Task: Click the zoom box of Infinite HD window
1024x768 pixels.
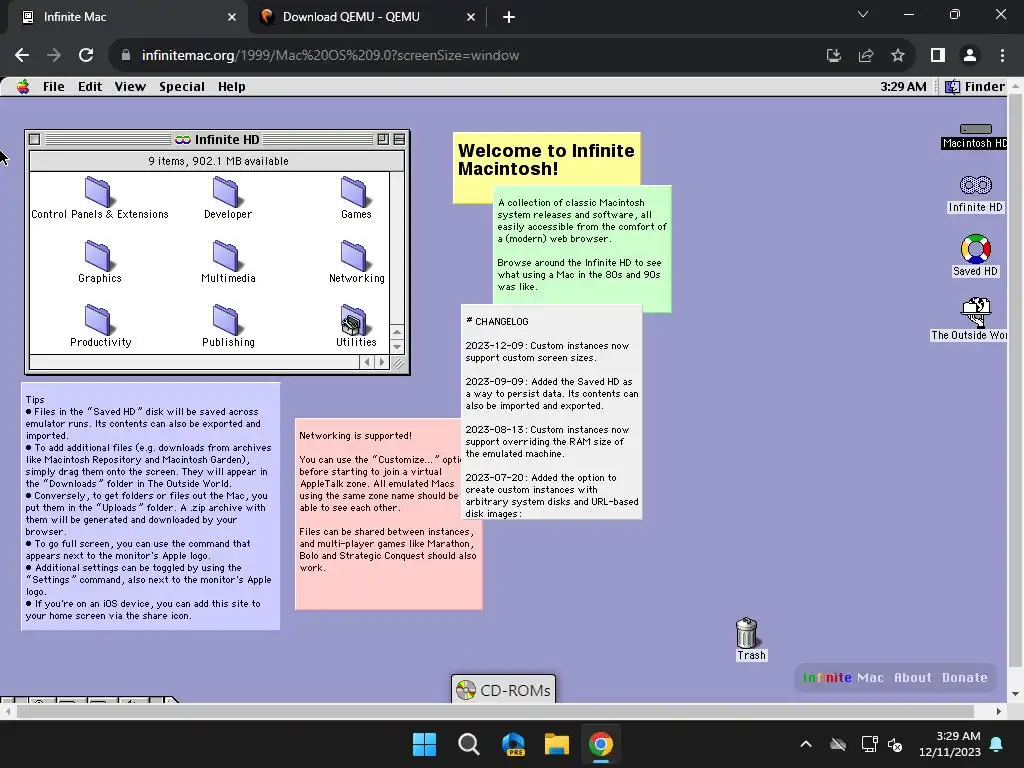Action: coord(383,139)
